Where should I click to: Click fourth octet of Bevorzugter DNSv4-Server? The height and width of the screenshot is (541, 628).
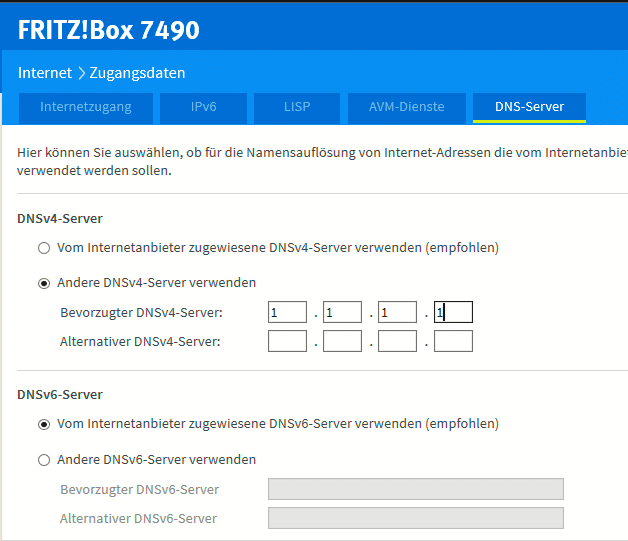(x=453, y=313)
